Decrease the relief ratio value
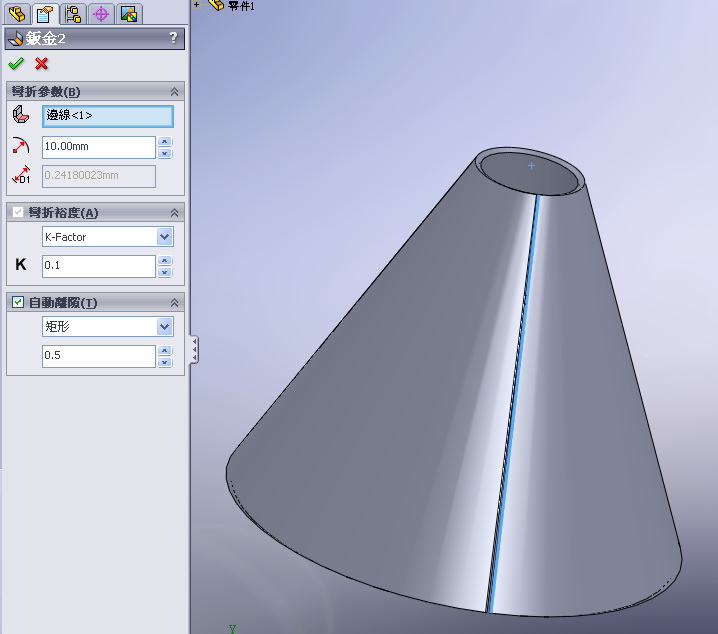Image resolution: width=718 pixels, height=634 pixels. [x=165, y=363]
